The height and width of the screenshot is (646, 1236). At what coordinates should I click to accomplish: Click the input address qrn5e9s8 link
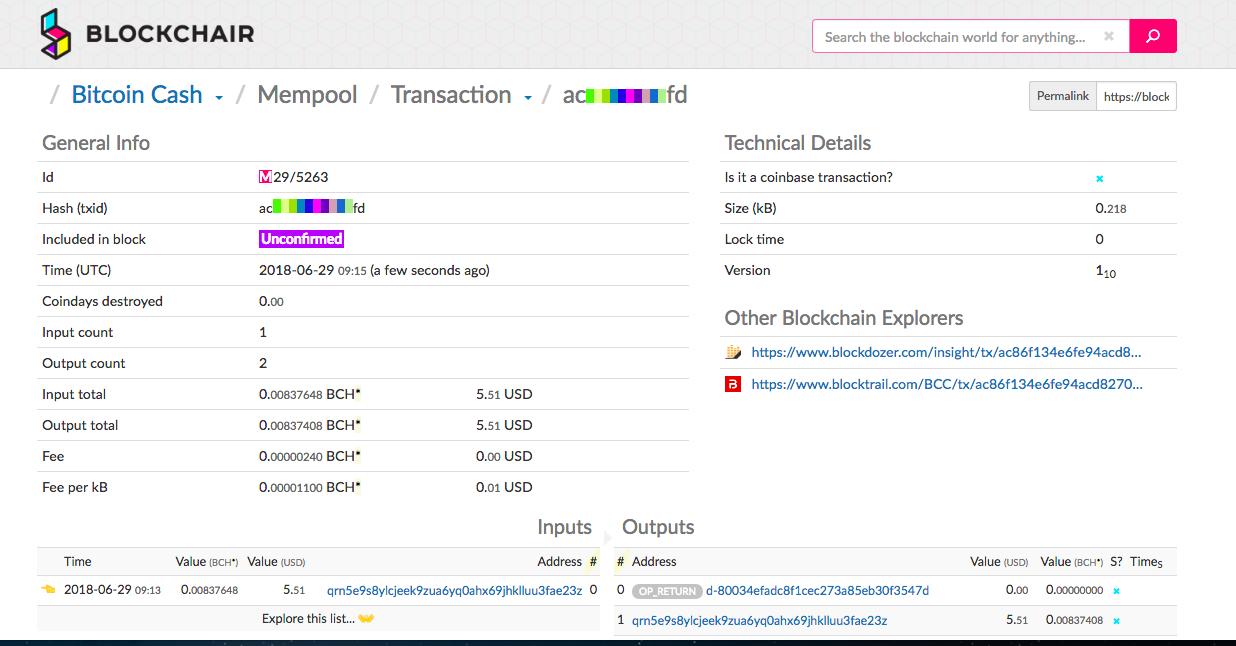(454, 590)
